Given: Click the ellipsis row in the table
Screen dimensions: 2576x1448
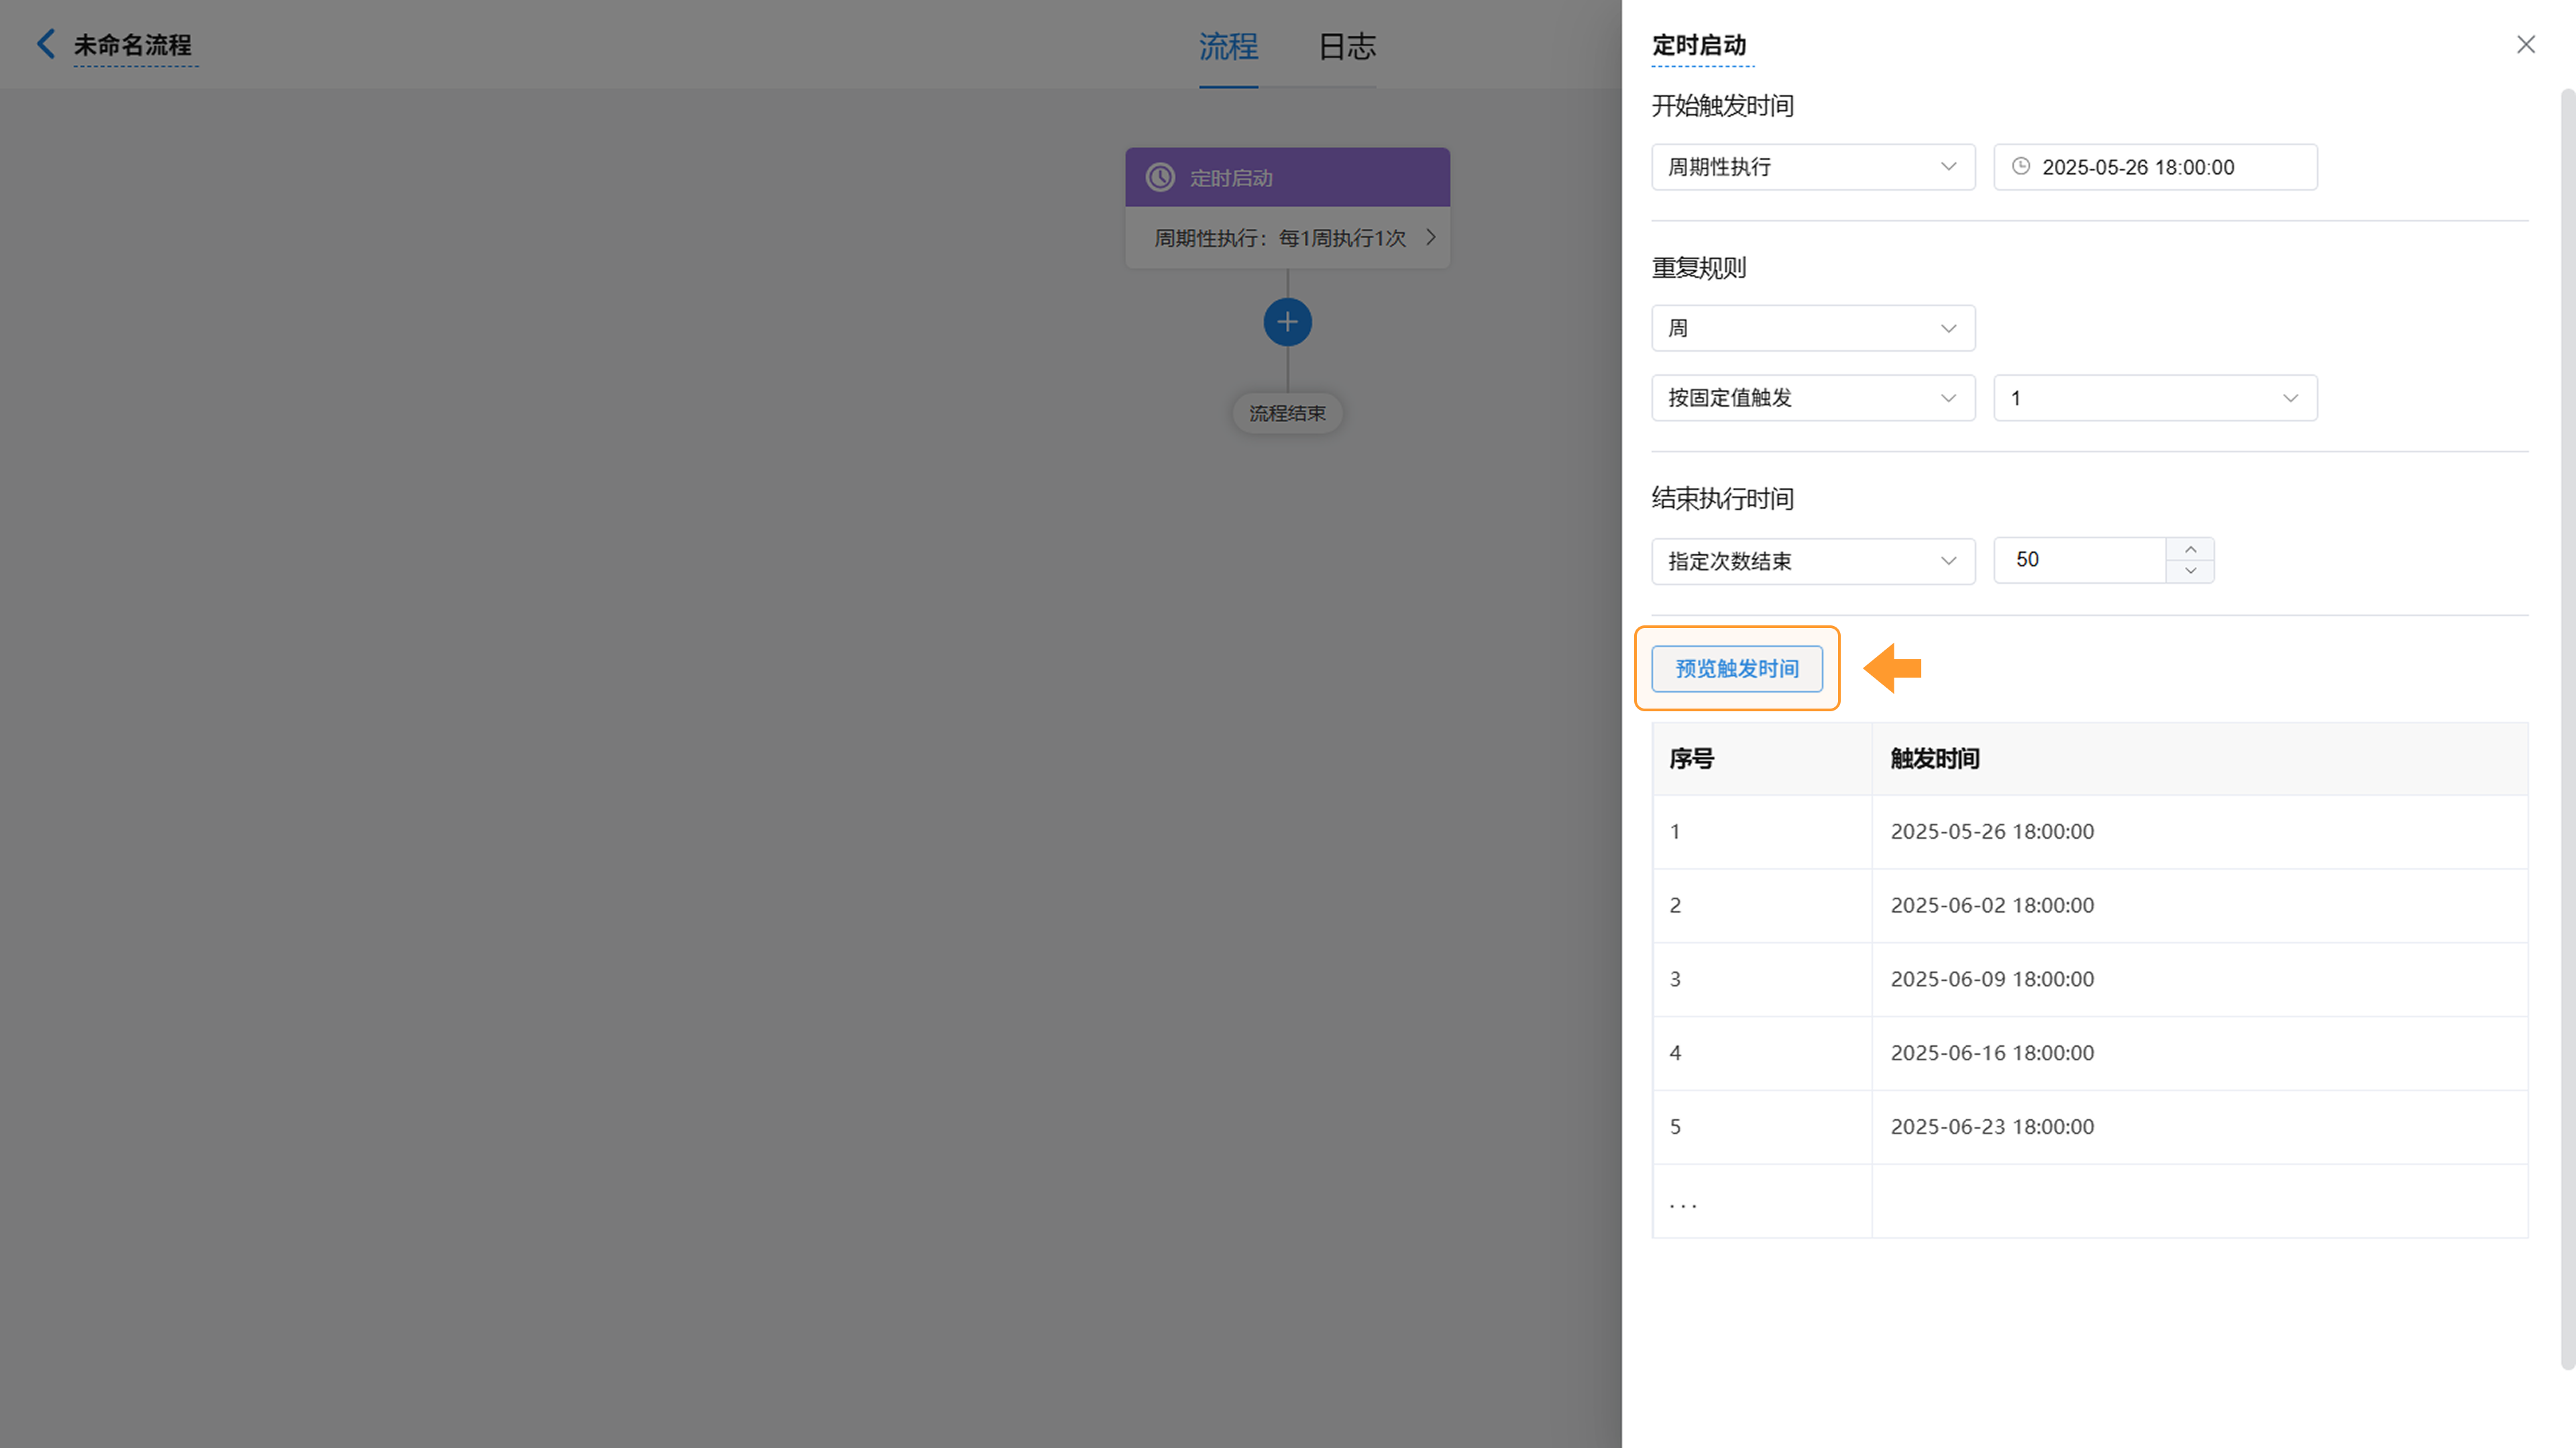Looking at the screenshot, I should [2090, 1201].
